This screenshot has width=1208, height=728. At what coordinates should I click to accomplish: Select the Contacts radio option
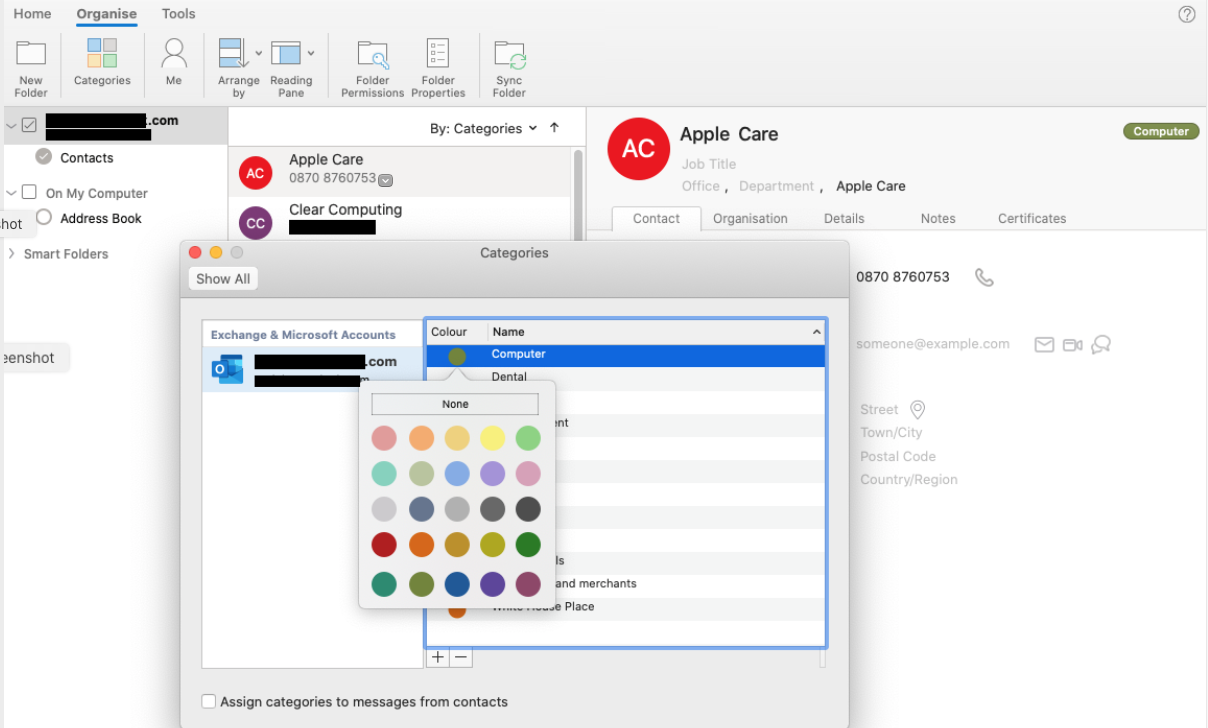coord(43,156)
